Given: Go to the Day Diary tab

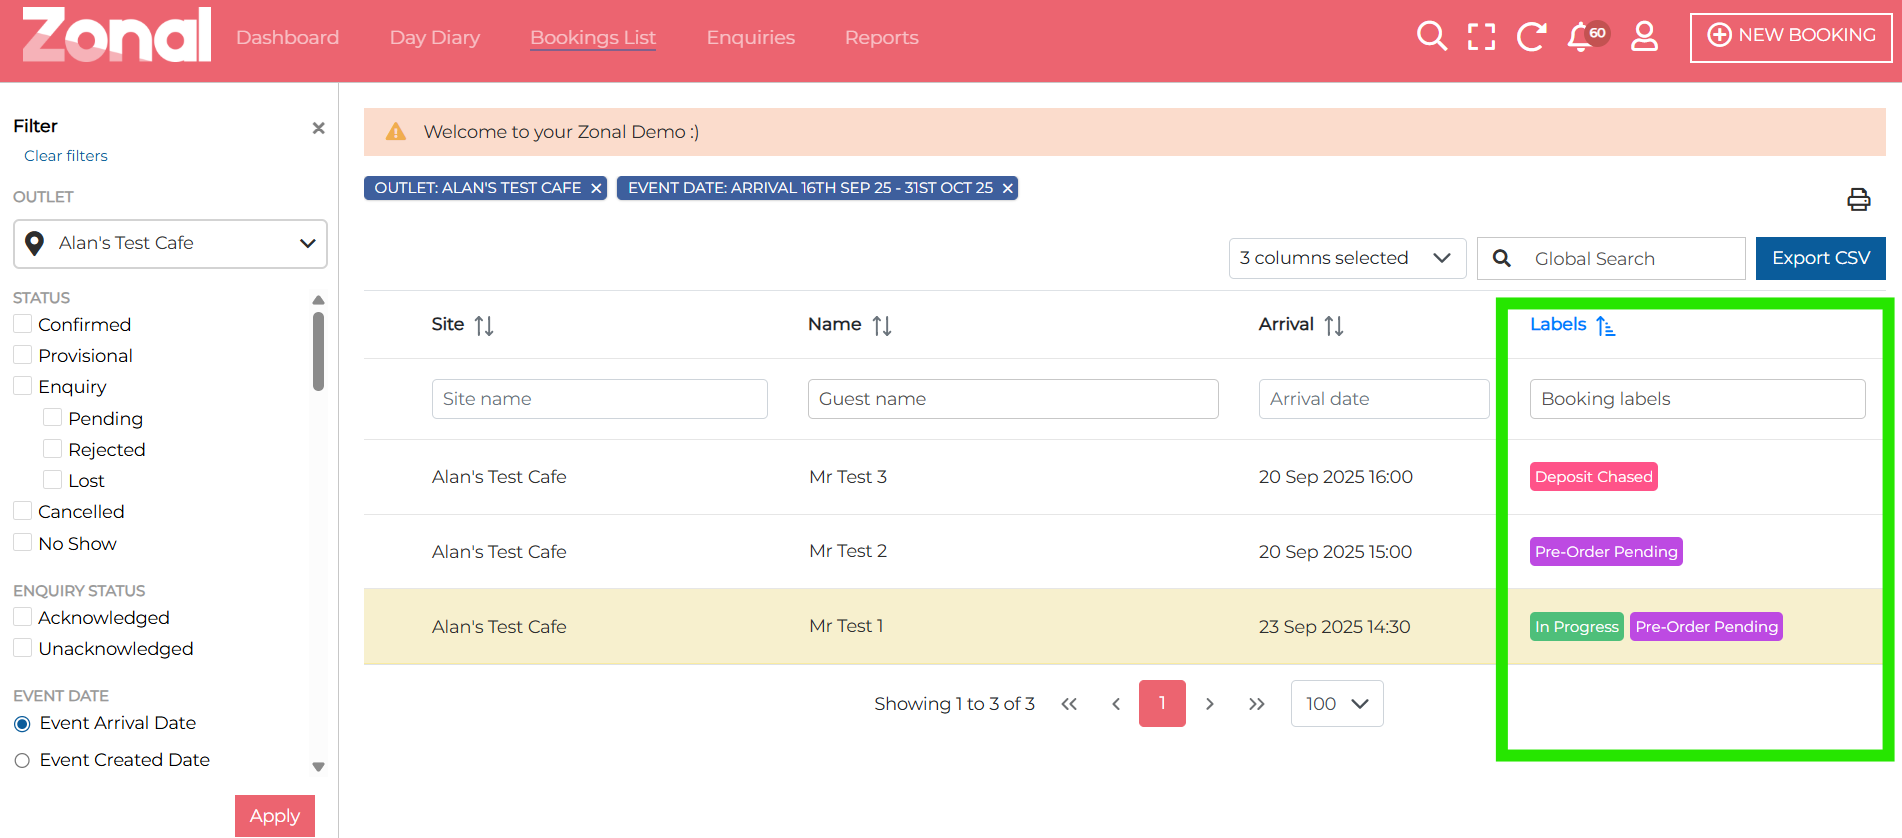Looking at the screenshot, I should (434, 38).
